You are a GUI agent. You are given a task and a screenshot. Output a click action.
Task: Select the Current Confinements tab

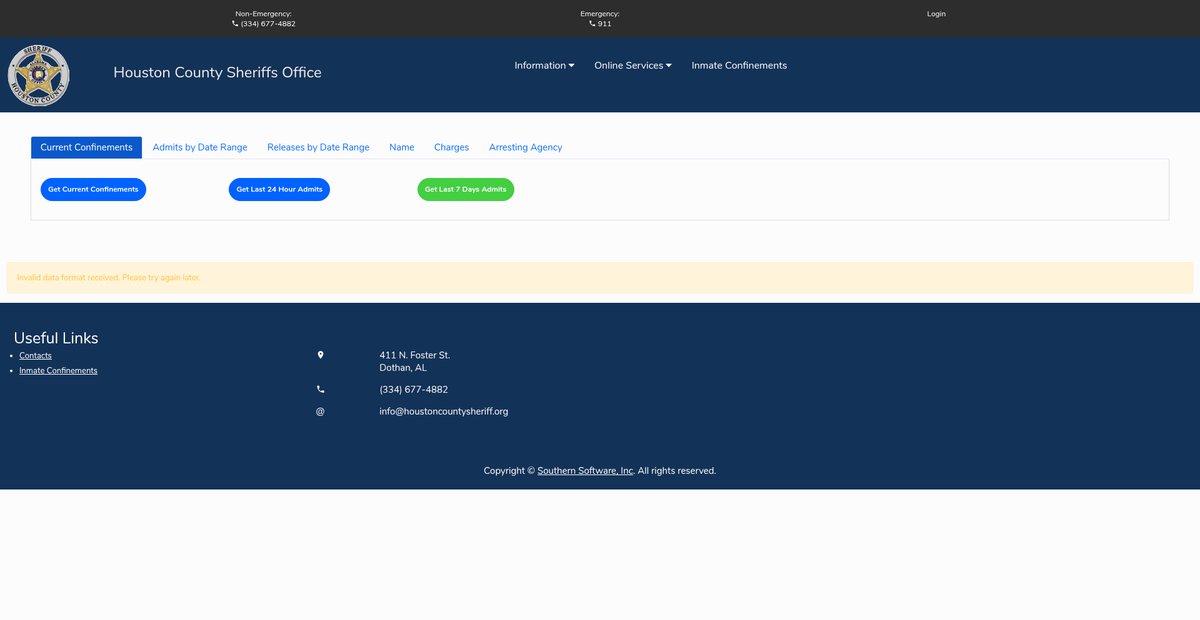86,147
